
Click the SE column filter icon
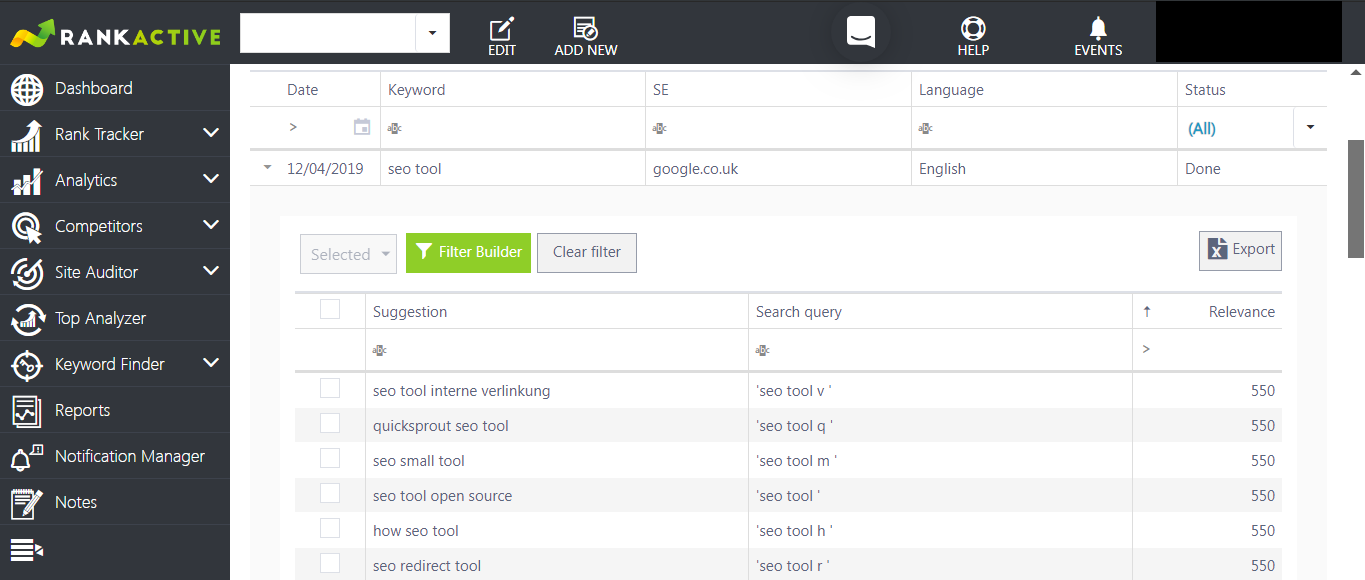(660, 128)
